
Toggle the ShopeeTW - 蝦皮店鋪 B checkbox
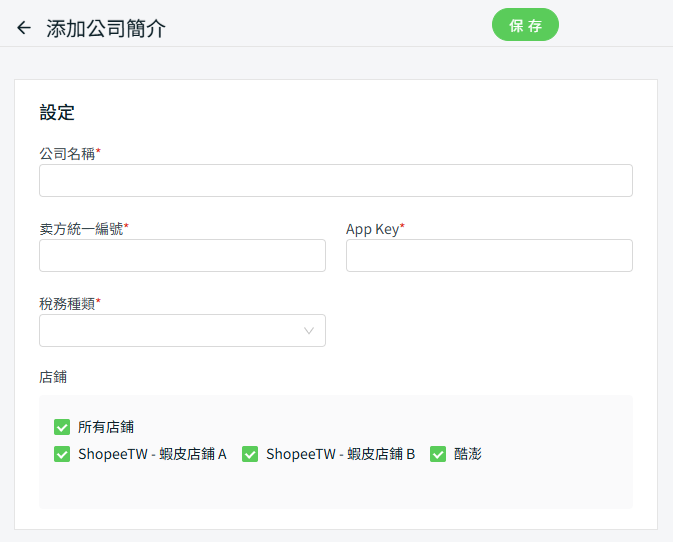pos(250,454)
